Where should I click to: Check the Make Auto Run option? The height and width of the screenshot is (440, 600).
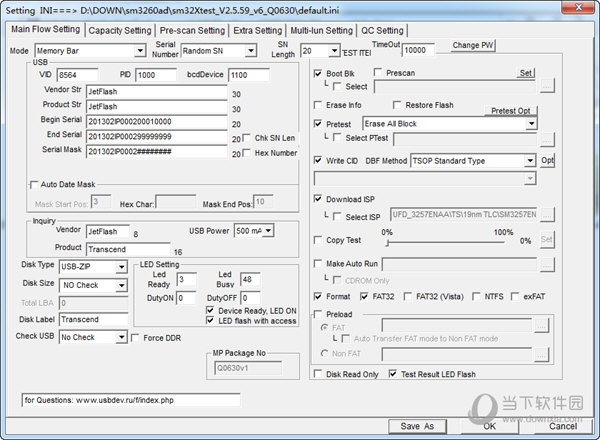pyautogui.click(x=318, y=264)
